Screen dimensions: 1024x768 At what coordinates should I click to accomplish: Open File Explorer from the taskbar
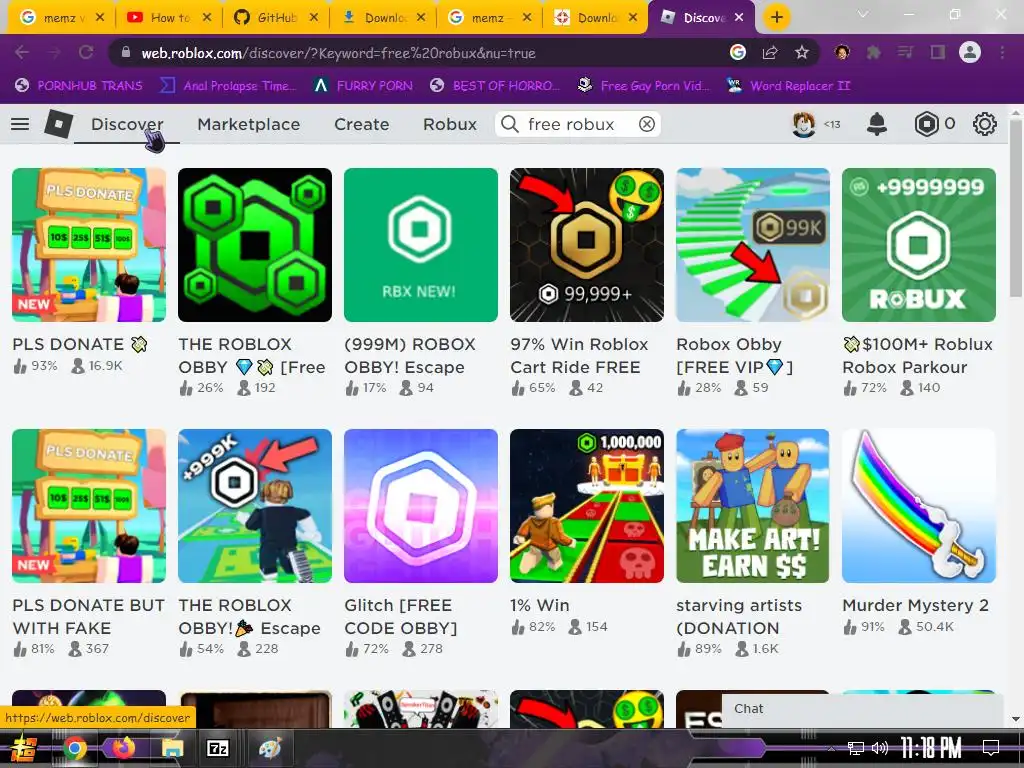tap(172, 748)
